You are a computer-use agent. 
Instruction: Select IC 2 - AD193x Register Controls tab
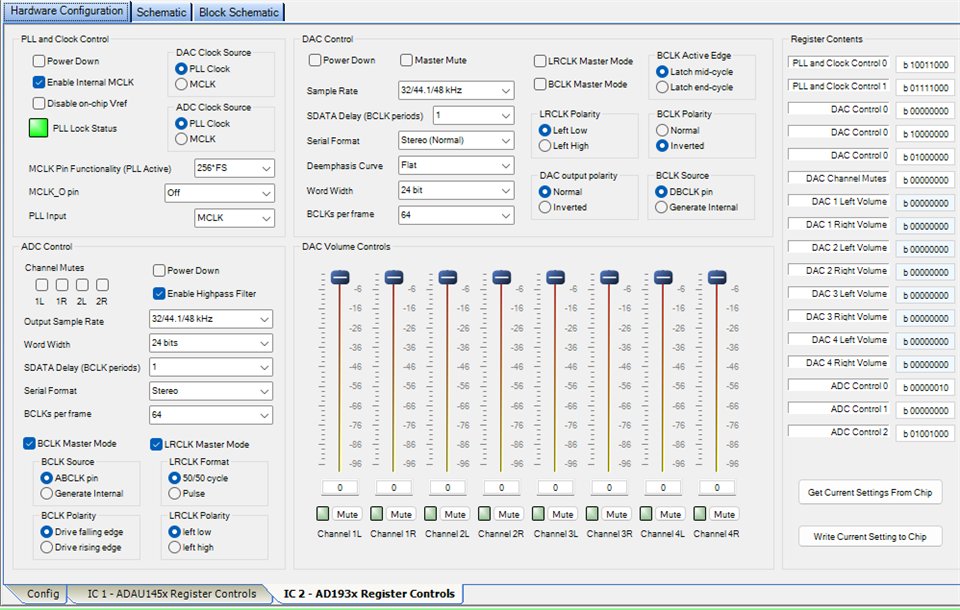click(369, 593)
